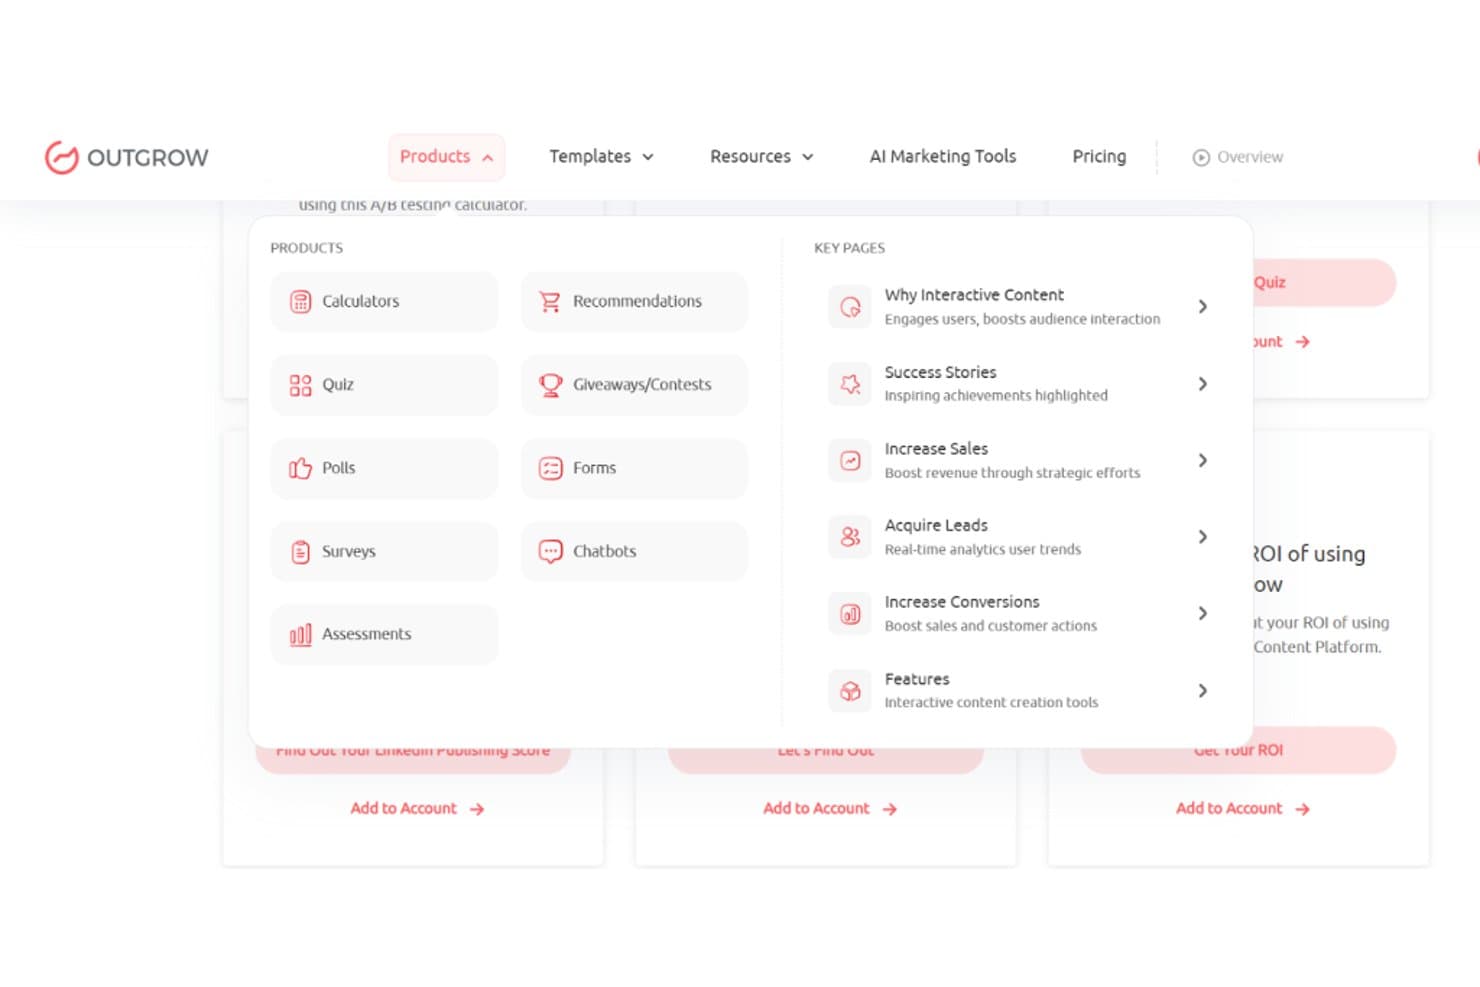Click Add to Account under Let's Find Out

tap(830, 809)
